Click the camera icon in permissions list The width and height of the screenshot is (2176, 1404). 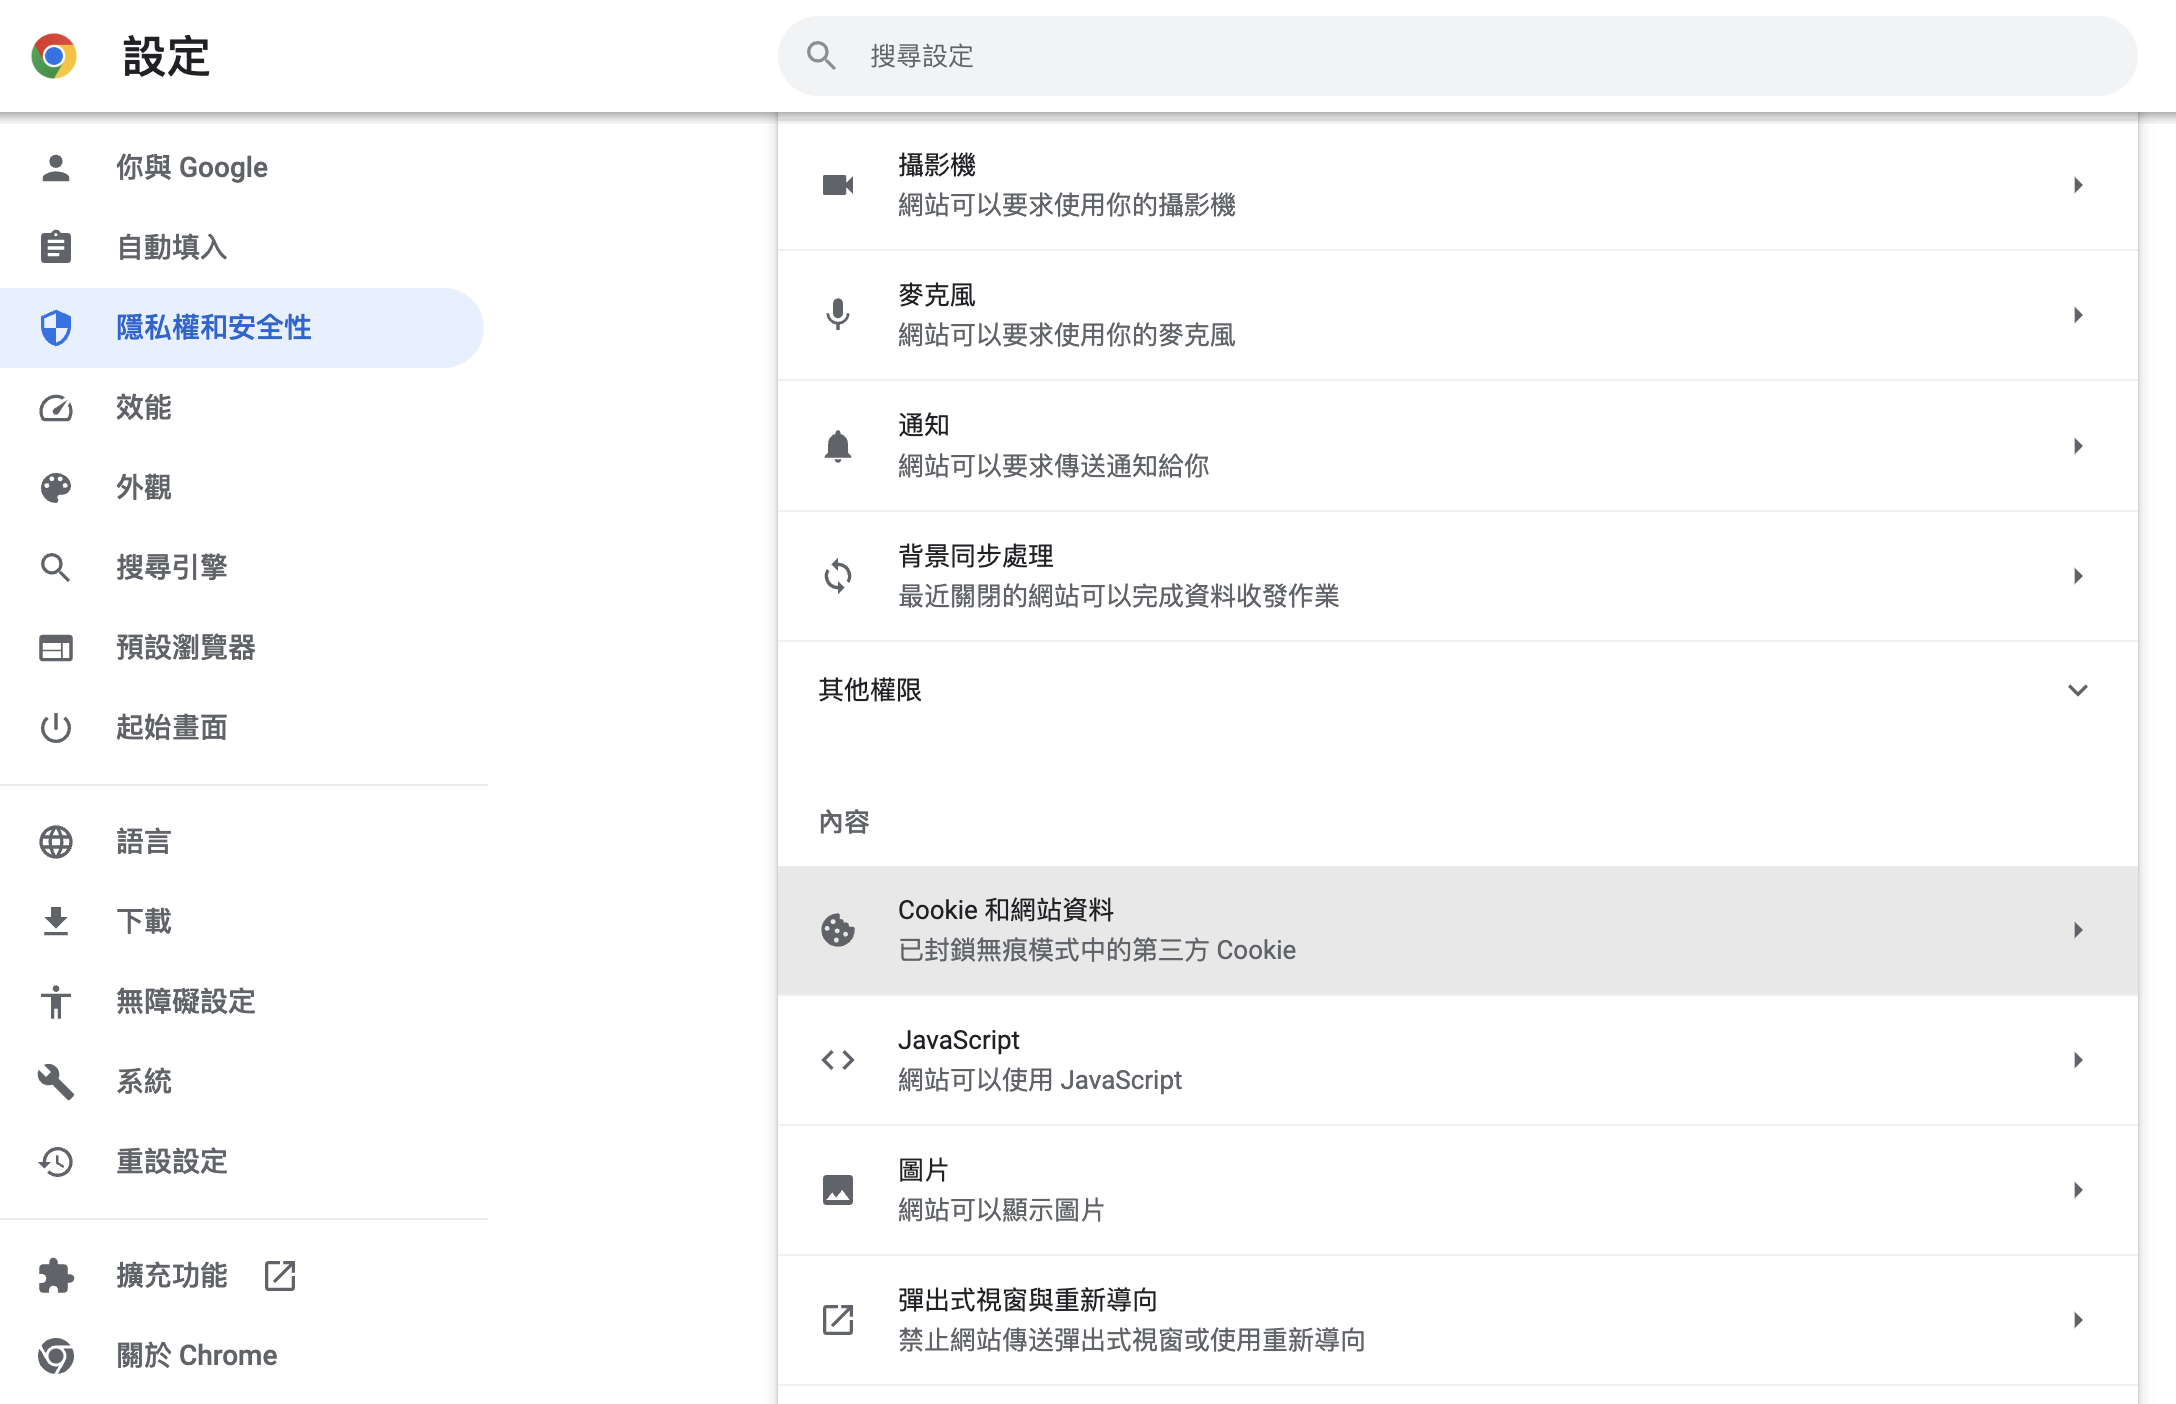point(838,185)
